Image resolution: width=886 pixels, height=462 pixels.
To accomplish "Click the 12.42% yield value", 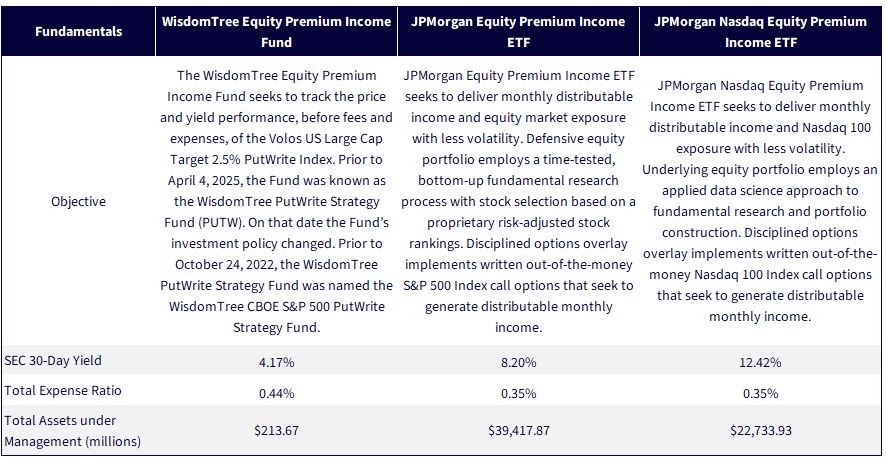I will coord(761,363).
